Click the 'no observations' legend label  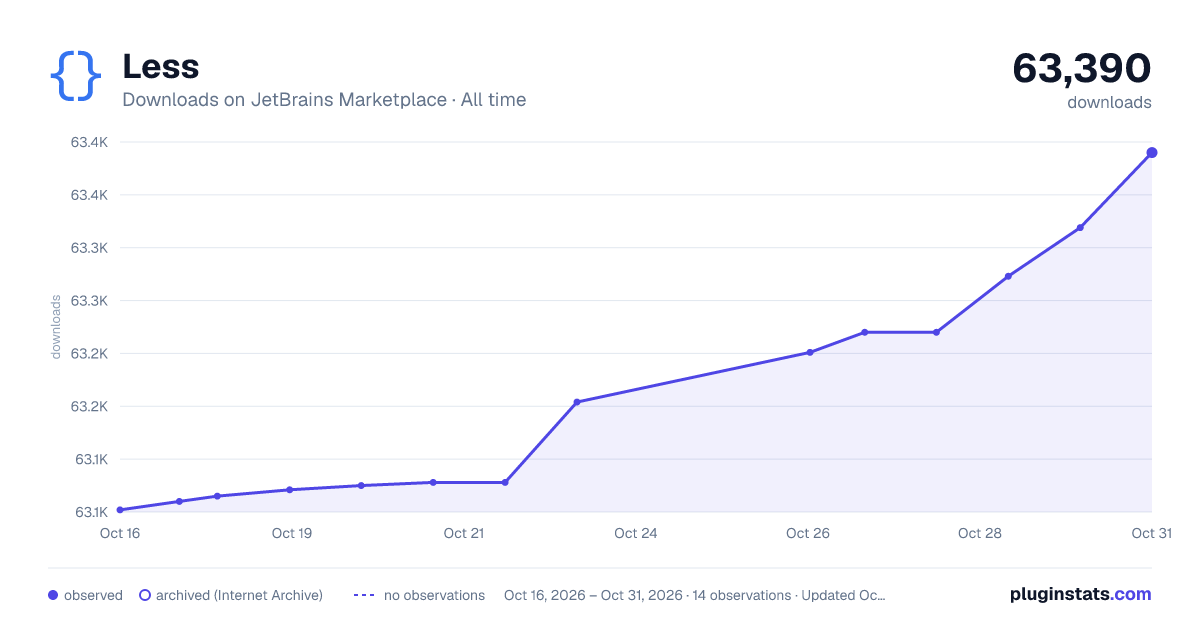(434, 595)
